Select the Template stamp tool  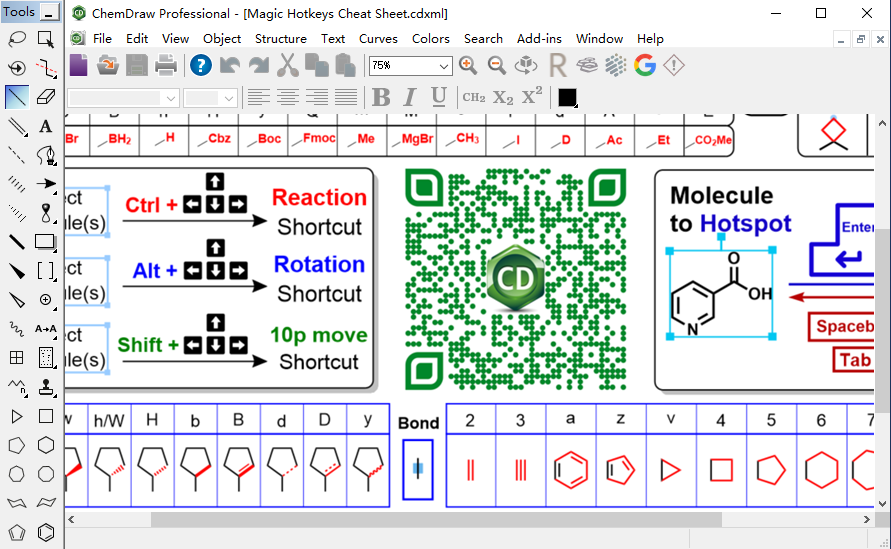(x=45, y=387)
